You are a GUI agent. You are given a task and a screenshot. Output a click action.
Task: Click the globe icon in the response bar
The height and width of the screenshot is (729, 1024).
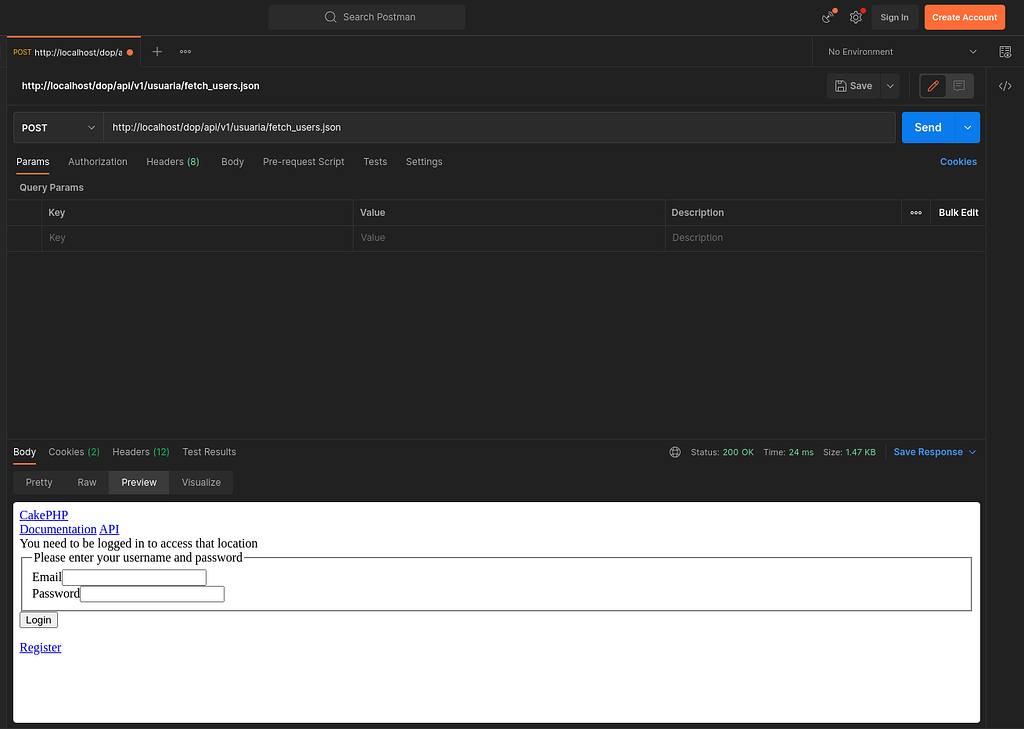(x=675, y=452)
